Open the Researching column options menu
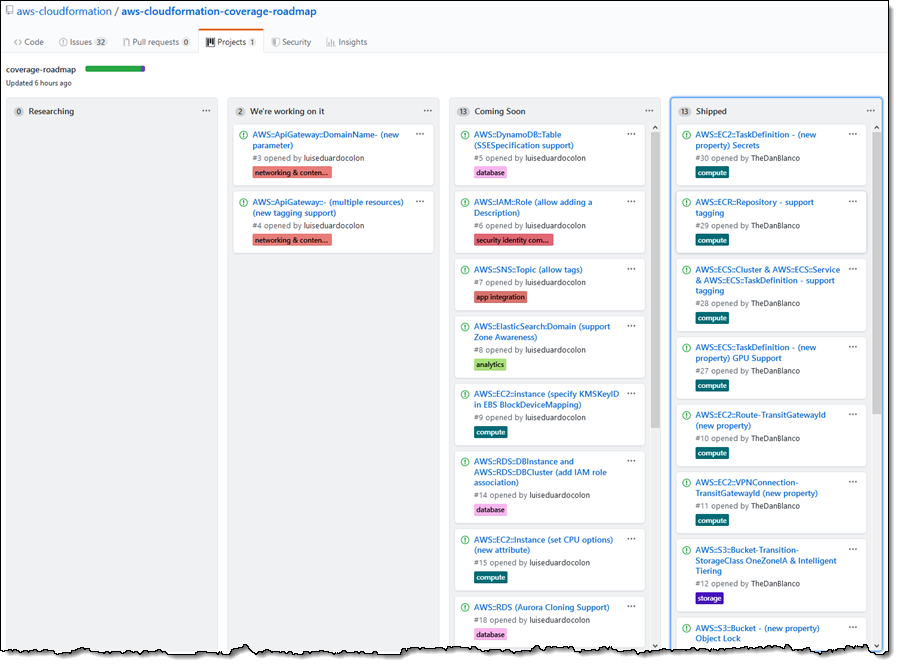The image size is (900, 665). tap(206, 111)
